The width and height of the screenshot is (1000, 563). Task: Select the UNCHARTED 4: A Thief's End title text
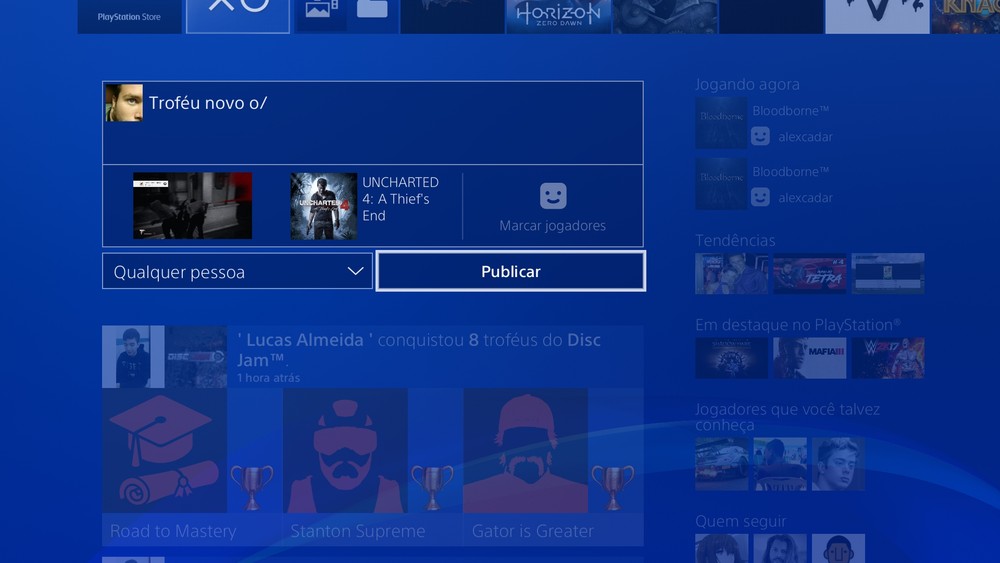(401, 199)
